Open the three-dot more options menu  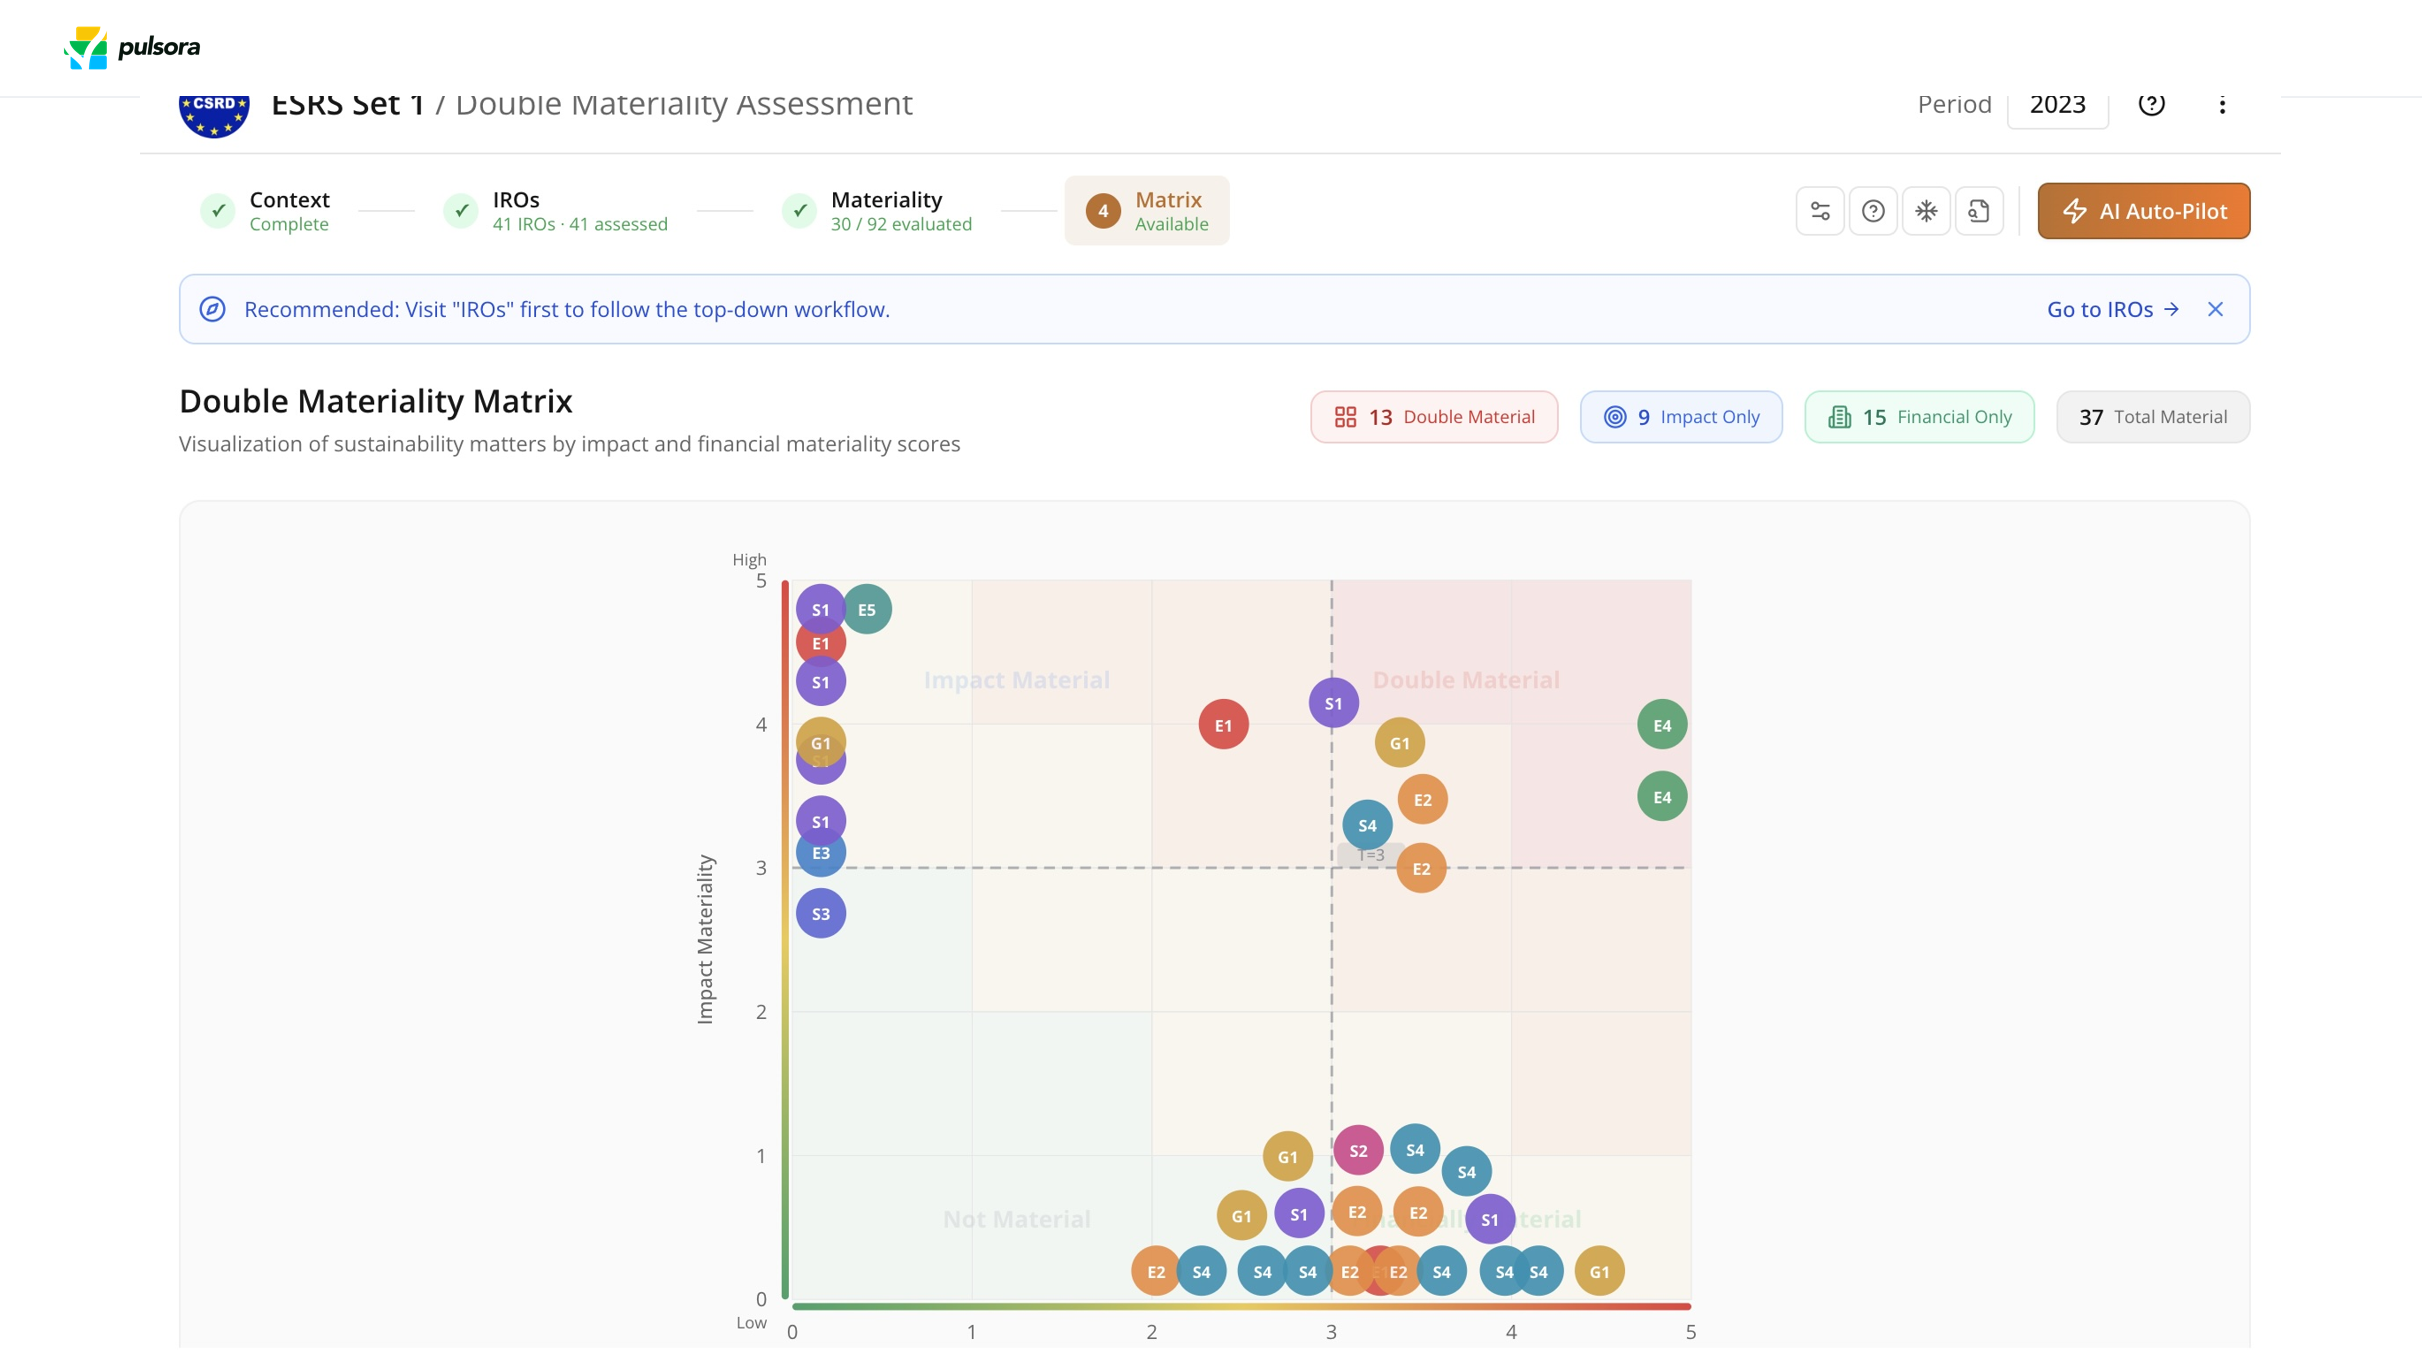2222,104
